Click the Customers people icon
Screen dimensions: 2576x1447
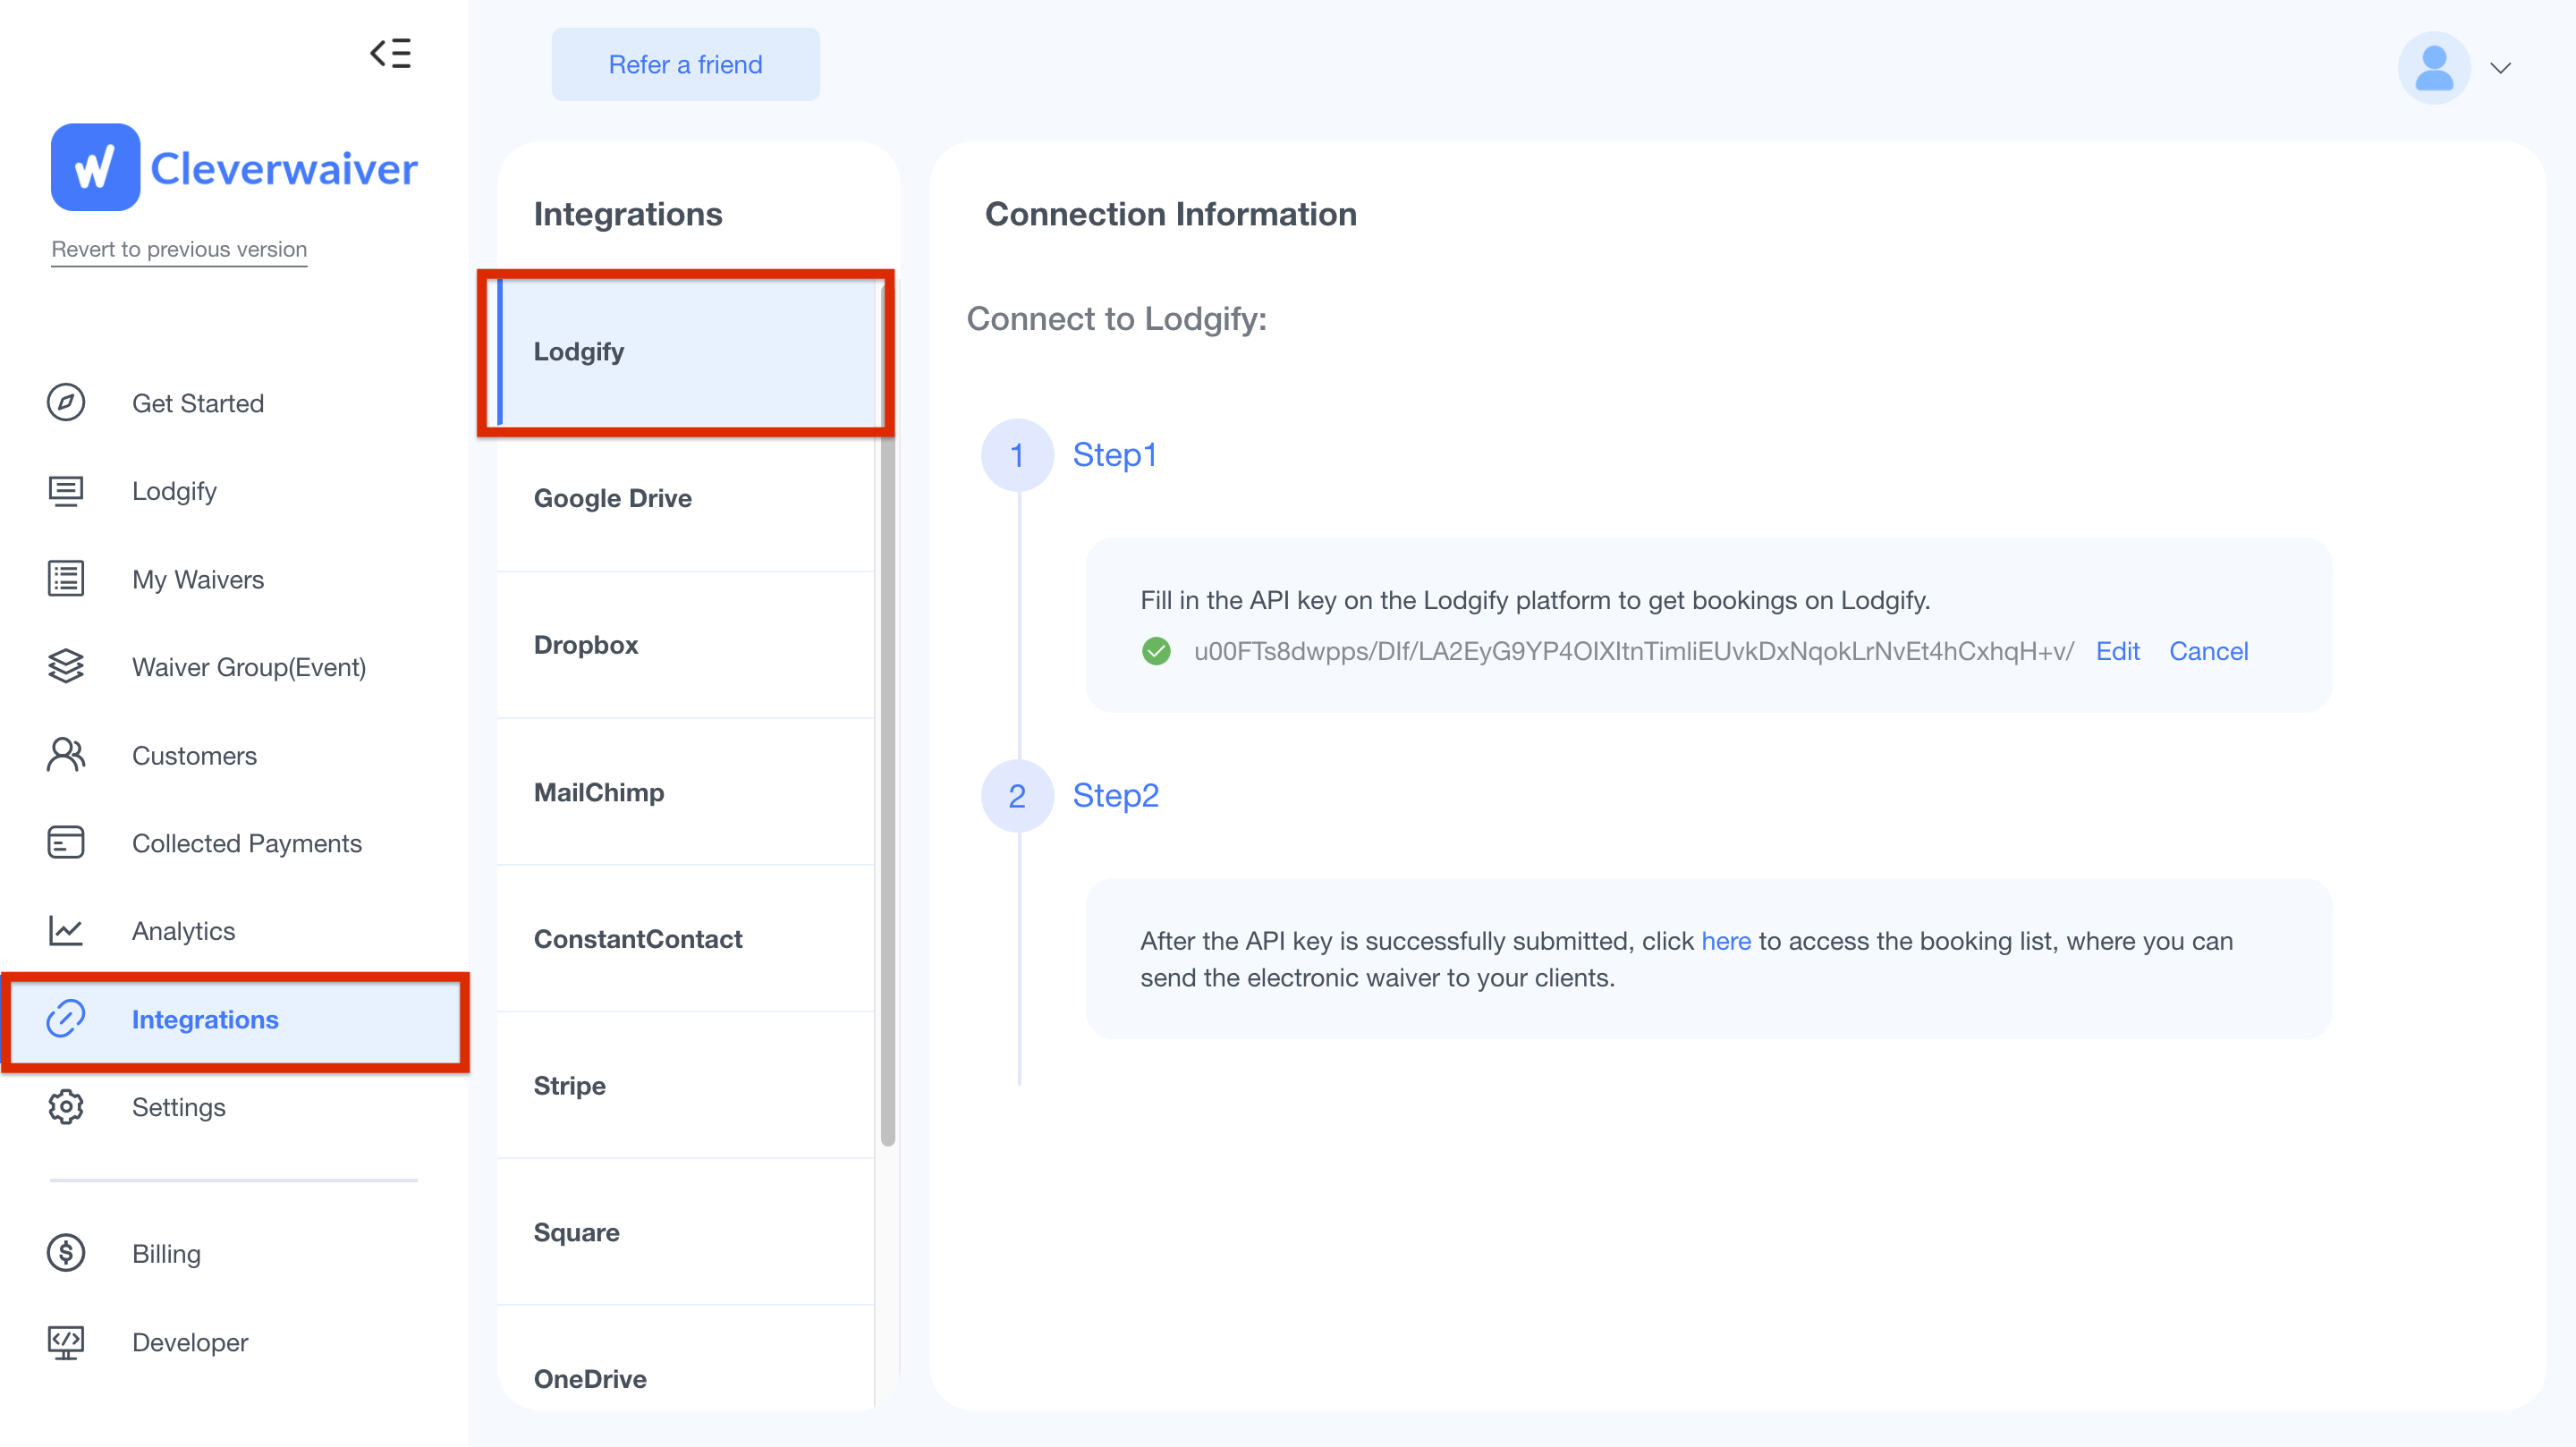point(66,755)
